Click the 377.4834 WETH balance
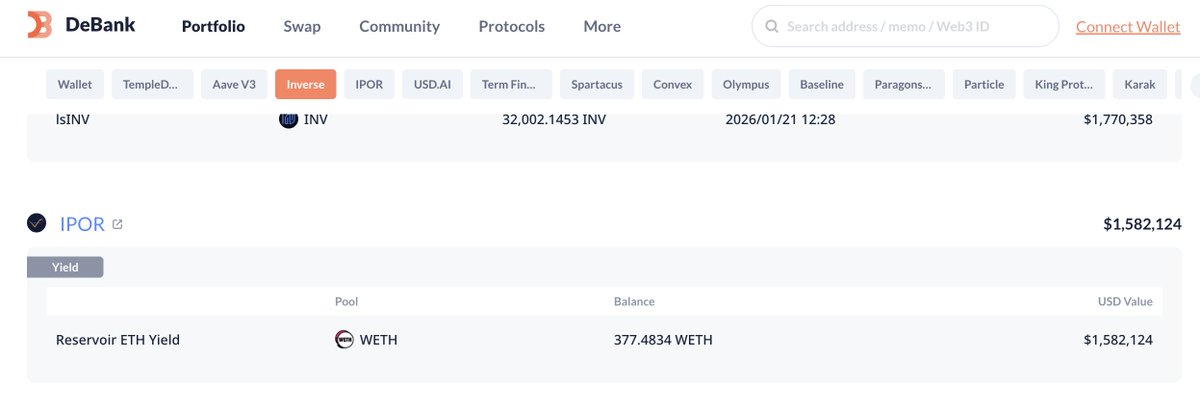This screenshot has width=1200, height=411. click(663, 340)
